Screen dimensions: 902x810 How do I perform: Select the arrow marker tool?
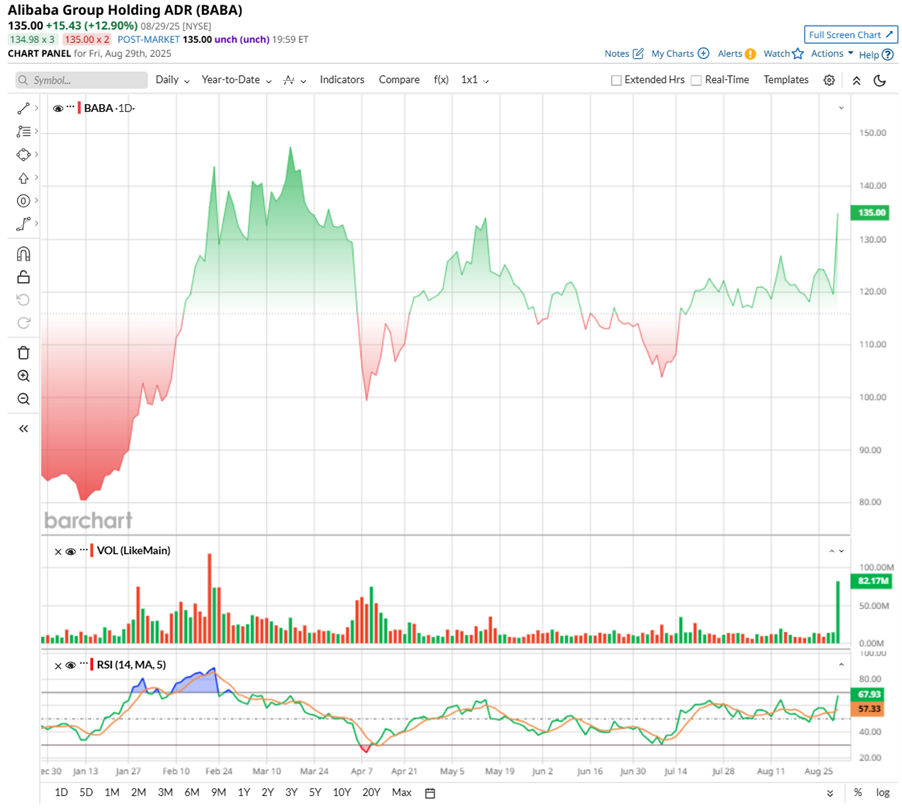click(23, 178)
